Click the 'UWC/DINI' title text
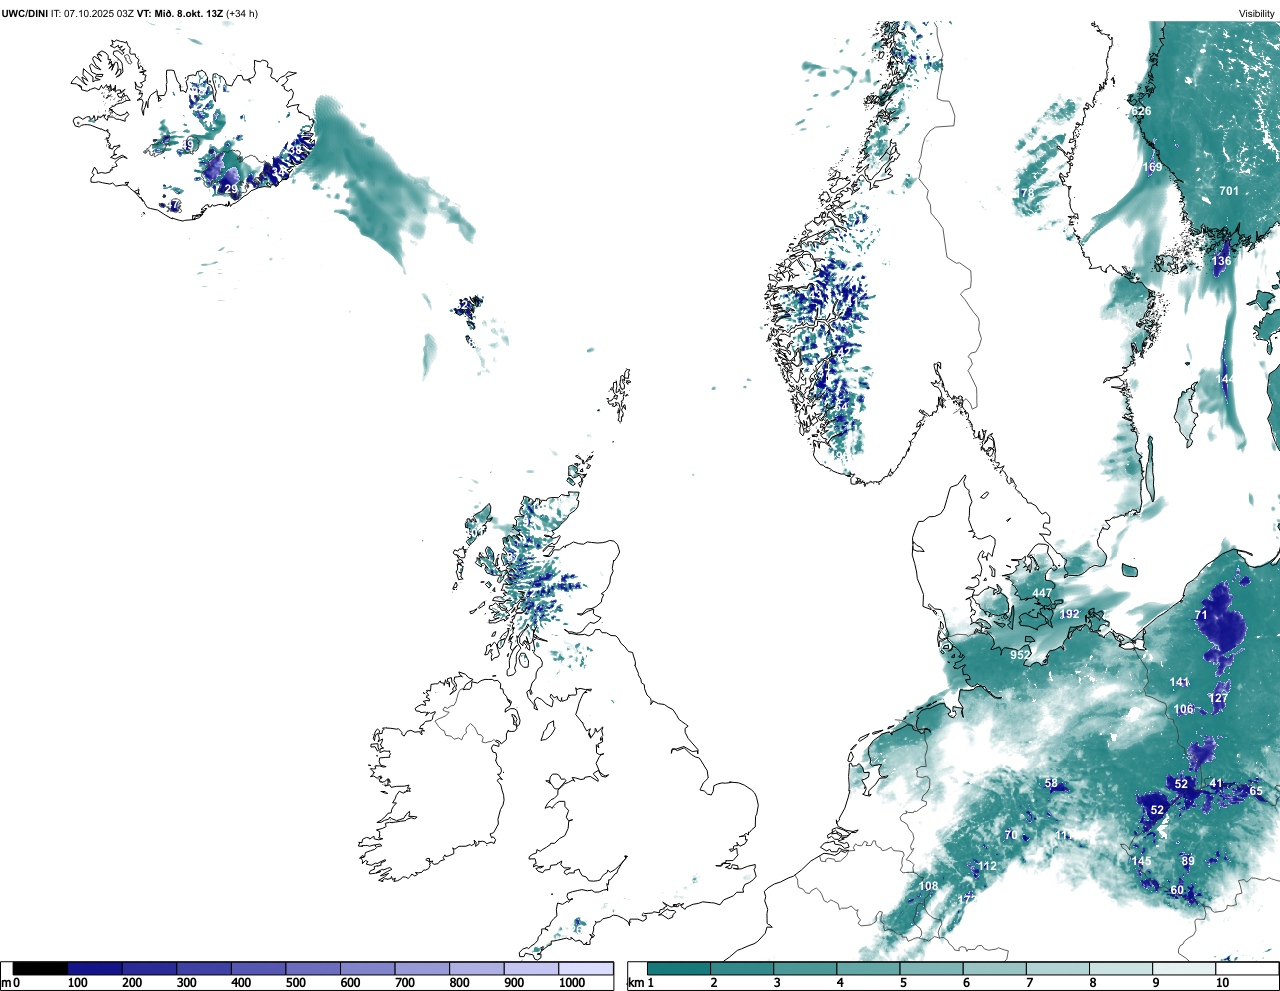The height and width of the screenshot is (991, 1280). click(x=25, y=13)
